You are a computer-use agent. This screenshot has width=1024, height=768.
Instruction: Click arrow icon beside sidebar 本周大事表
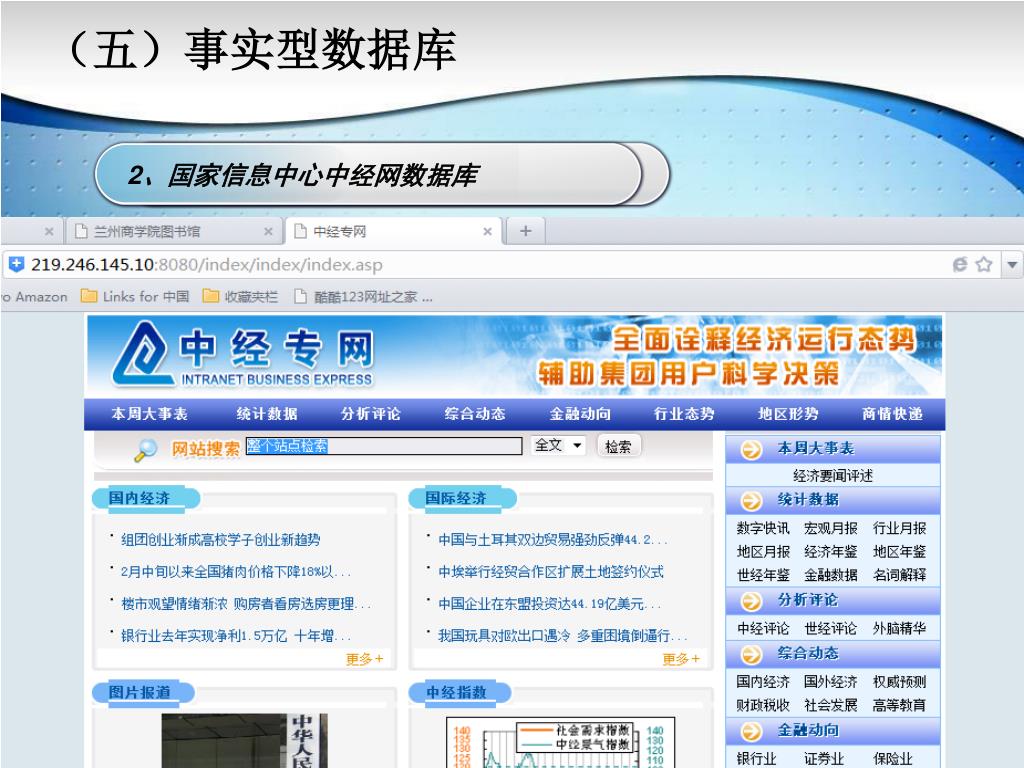coord(751,449)
